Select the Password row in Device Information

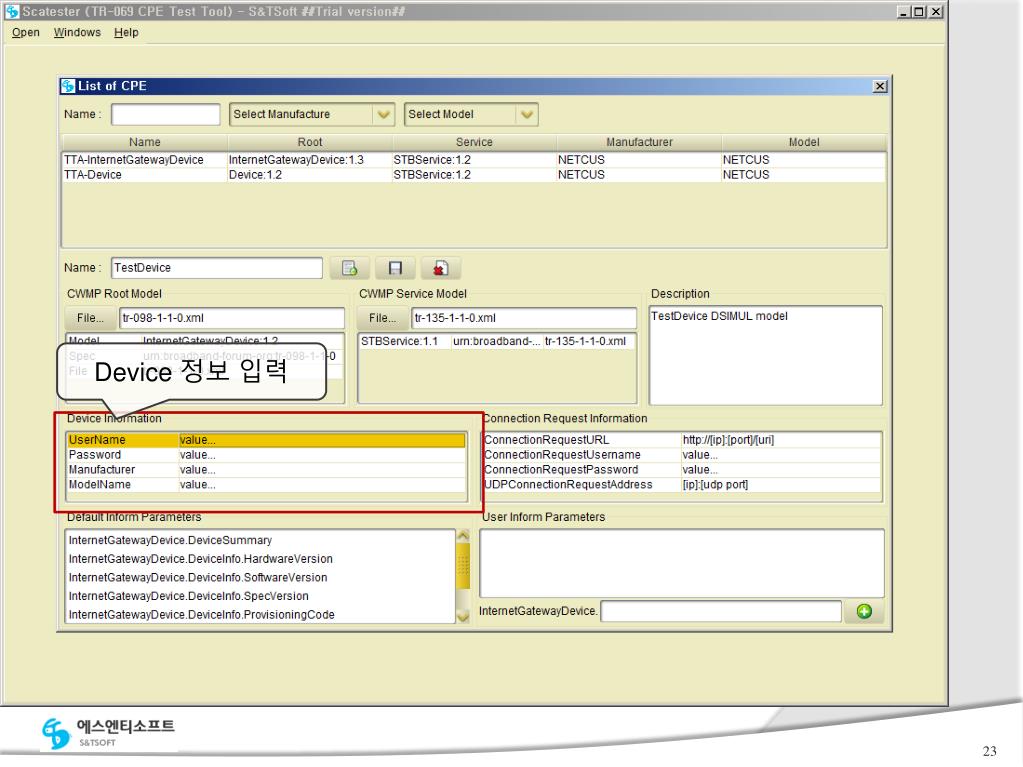[266, 455]
